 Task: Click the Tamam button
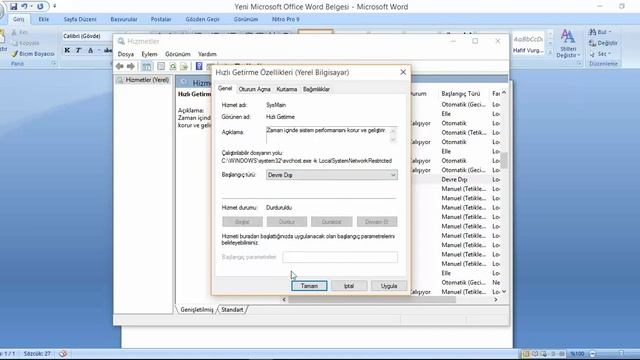click(x=309, y=286)
